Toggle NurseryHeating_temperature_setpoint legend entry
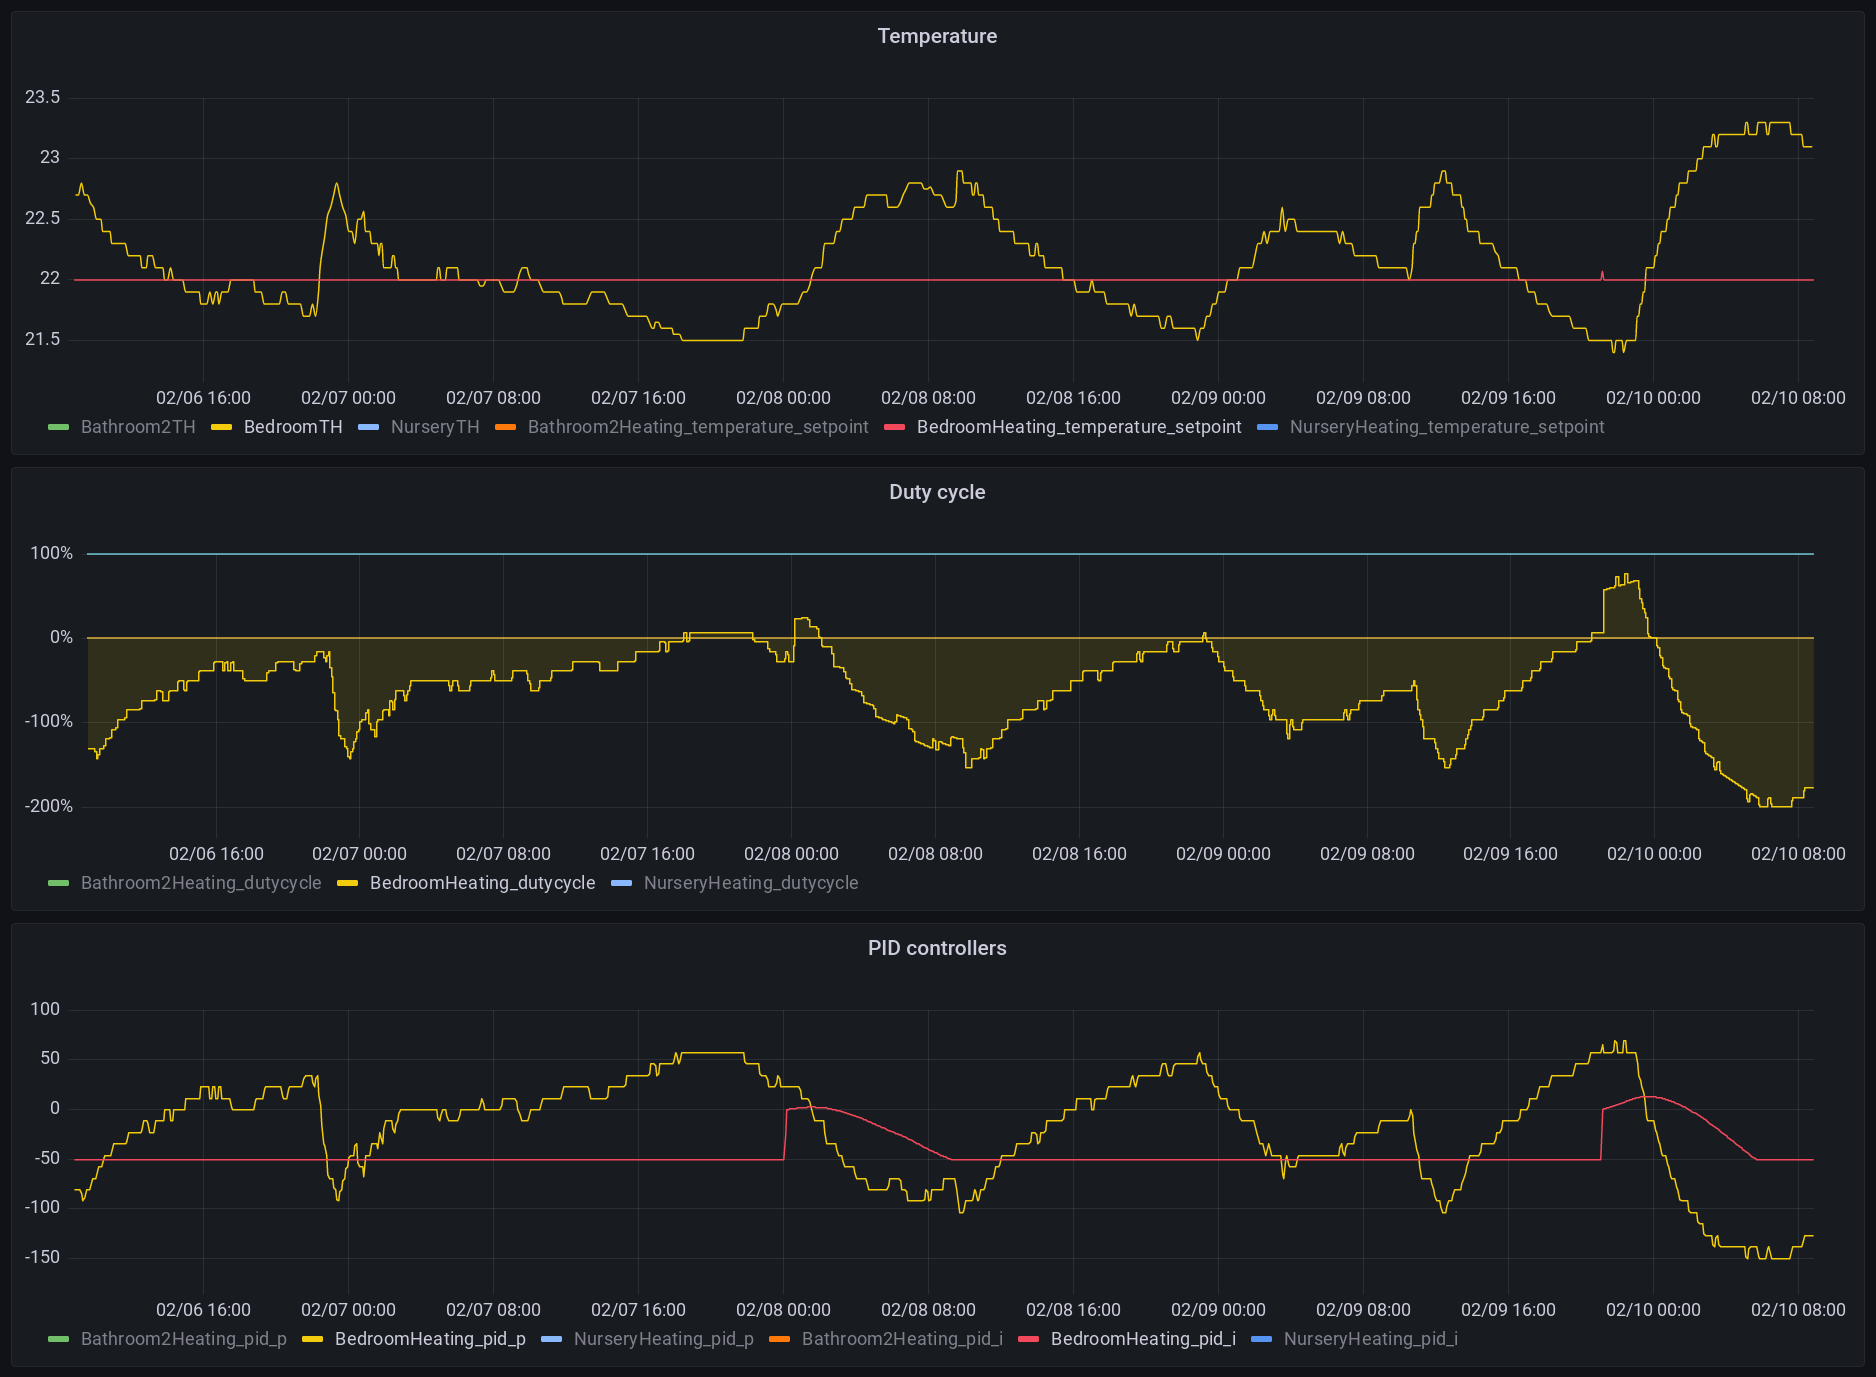 1446,427
